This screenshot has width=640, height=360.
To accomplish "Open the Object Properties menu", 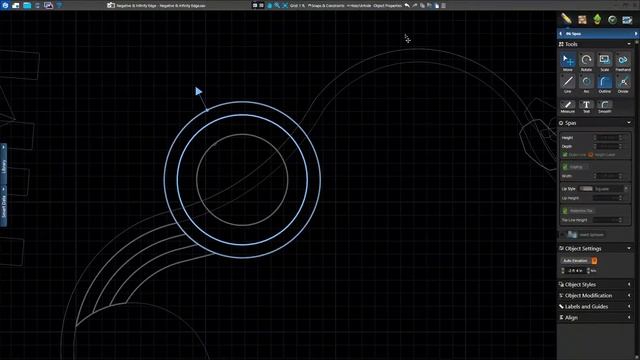I will click(x=388, y=6).
